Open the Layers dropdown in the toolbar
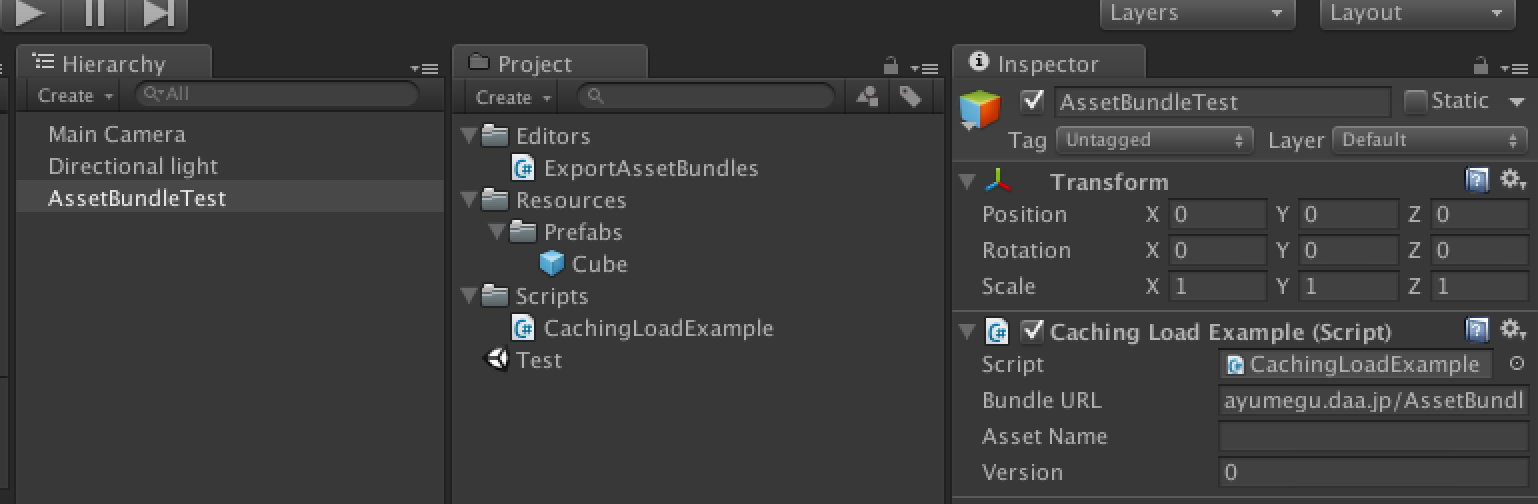This screenshot has height=504, width=1538. click(1197, 13)
